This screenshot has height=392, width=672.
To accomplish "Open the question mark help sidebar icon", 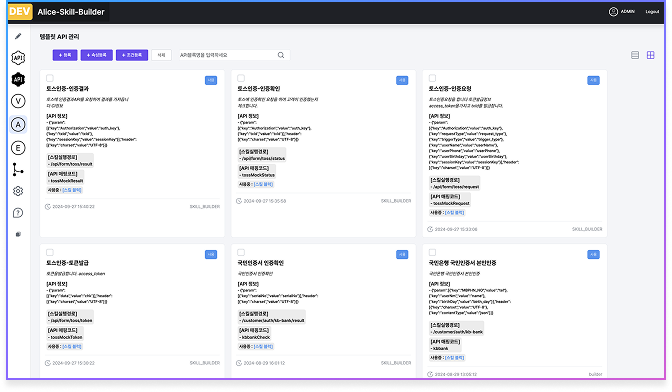I will (x=18, y=213).
